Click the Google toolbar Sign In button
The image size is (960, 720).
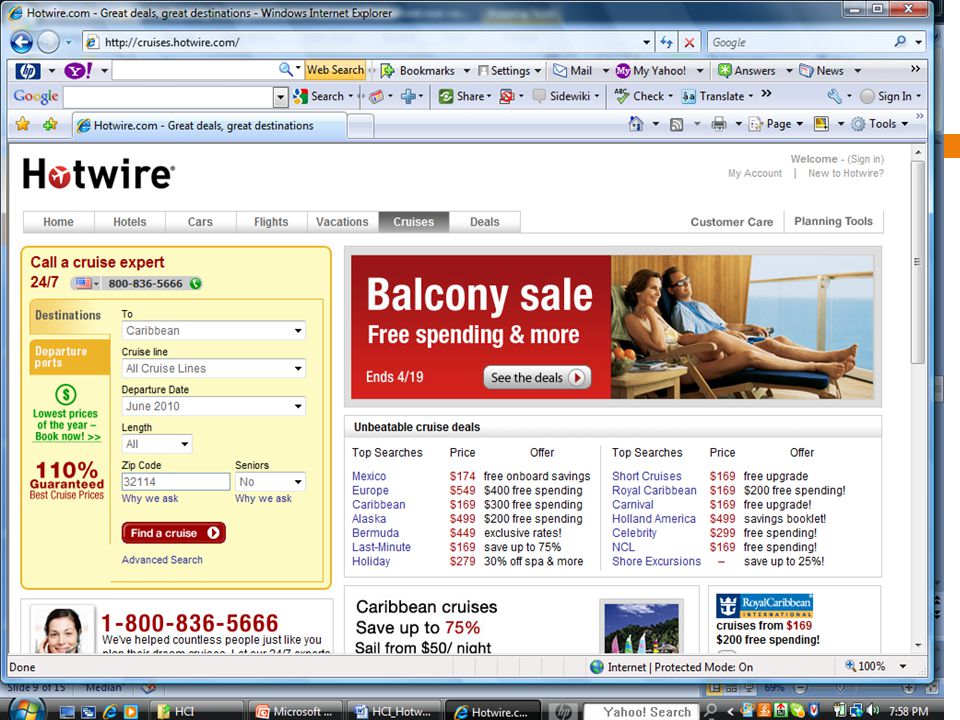click(890, 96)
